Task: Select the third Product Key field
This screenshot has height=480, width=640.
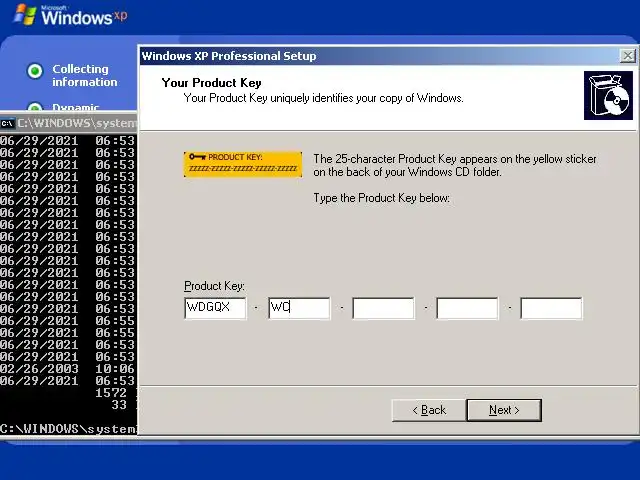Action: [x=383, y=308]
